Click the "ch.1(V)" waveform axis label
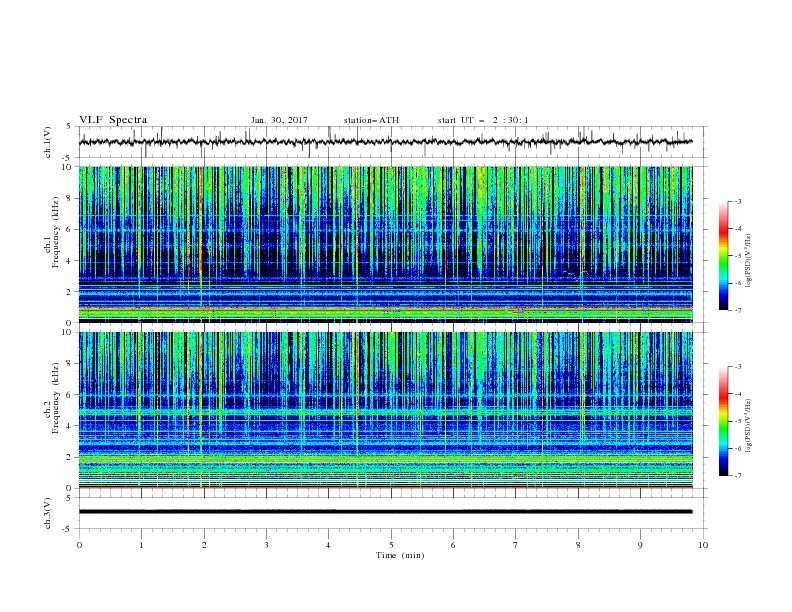Screen dimensions: 792x612 click(48, 142)
